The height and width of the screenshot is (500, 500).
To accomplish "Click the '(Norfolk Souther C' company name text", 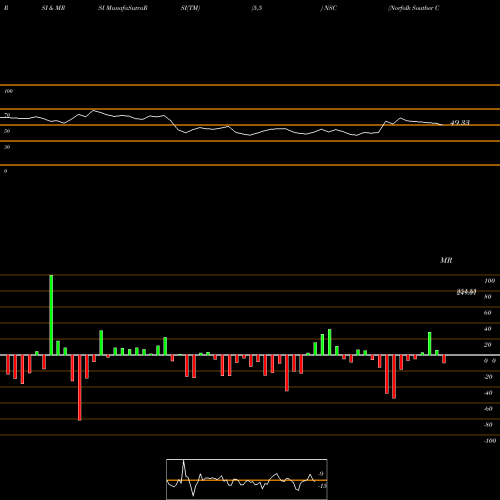I will [414, 8].
